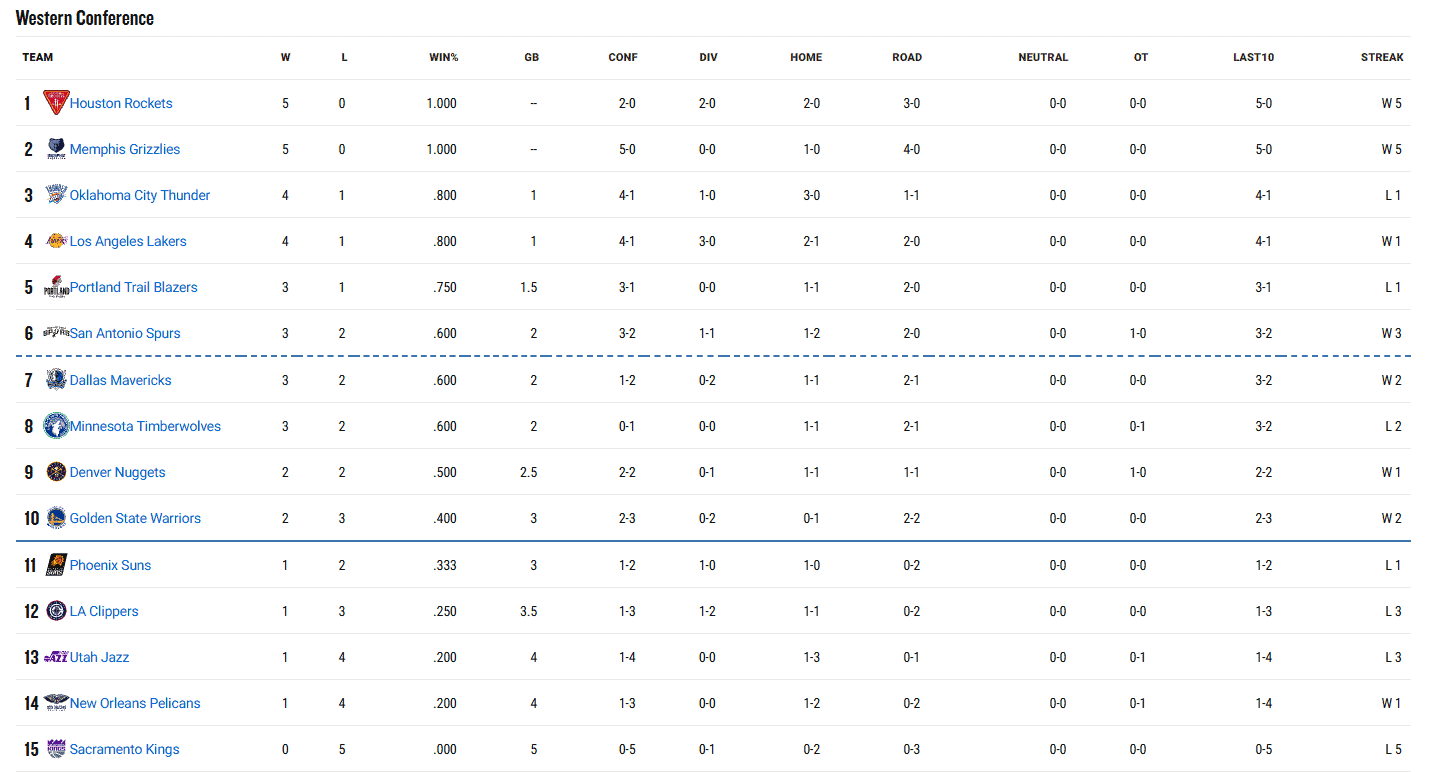
Task: Select the Dallas Mavericks link
Action: (x=121, y=380)
